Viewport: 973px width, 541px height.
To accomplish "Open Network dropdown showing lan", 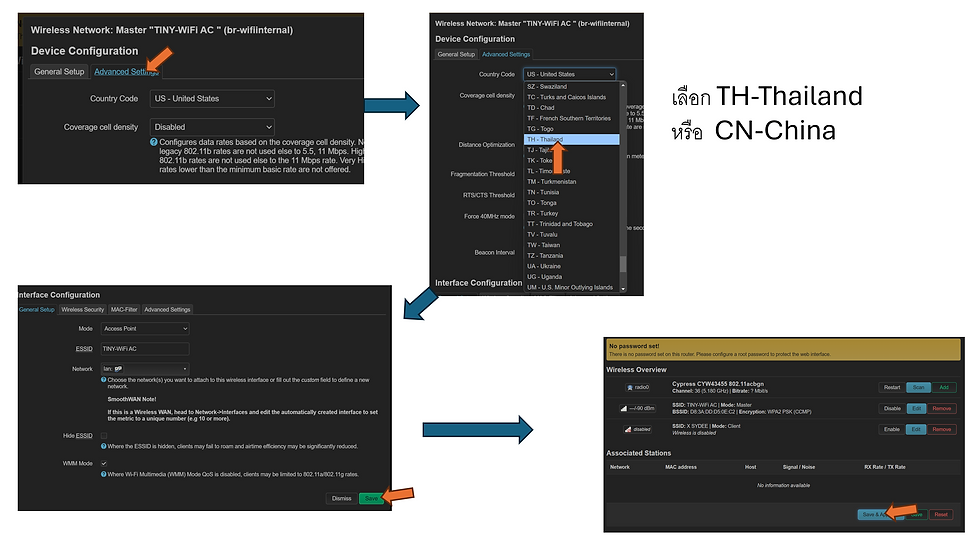I will [x=145, y=369].
